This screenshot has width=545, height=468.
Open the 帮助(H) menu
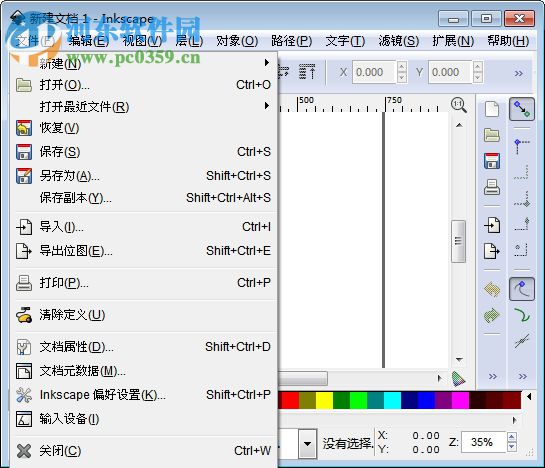(x=508, y=41)
